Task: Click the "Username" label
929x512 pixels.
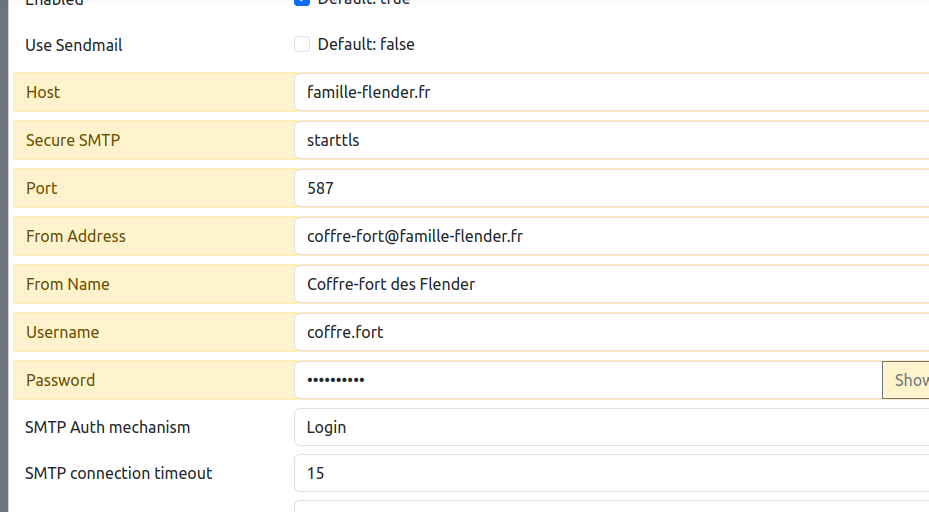Action: point(62,332)
